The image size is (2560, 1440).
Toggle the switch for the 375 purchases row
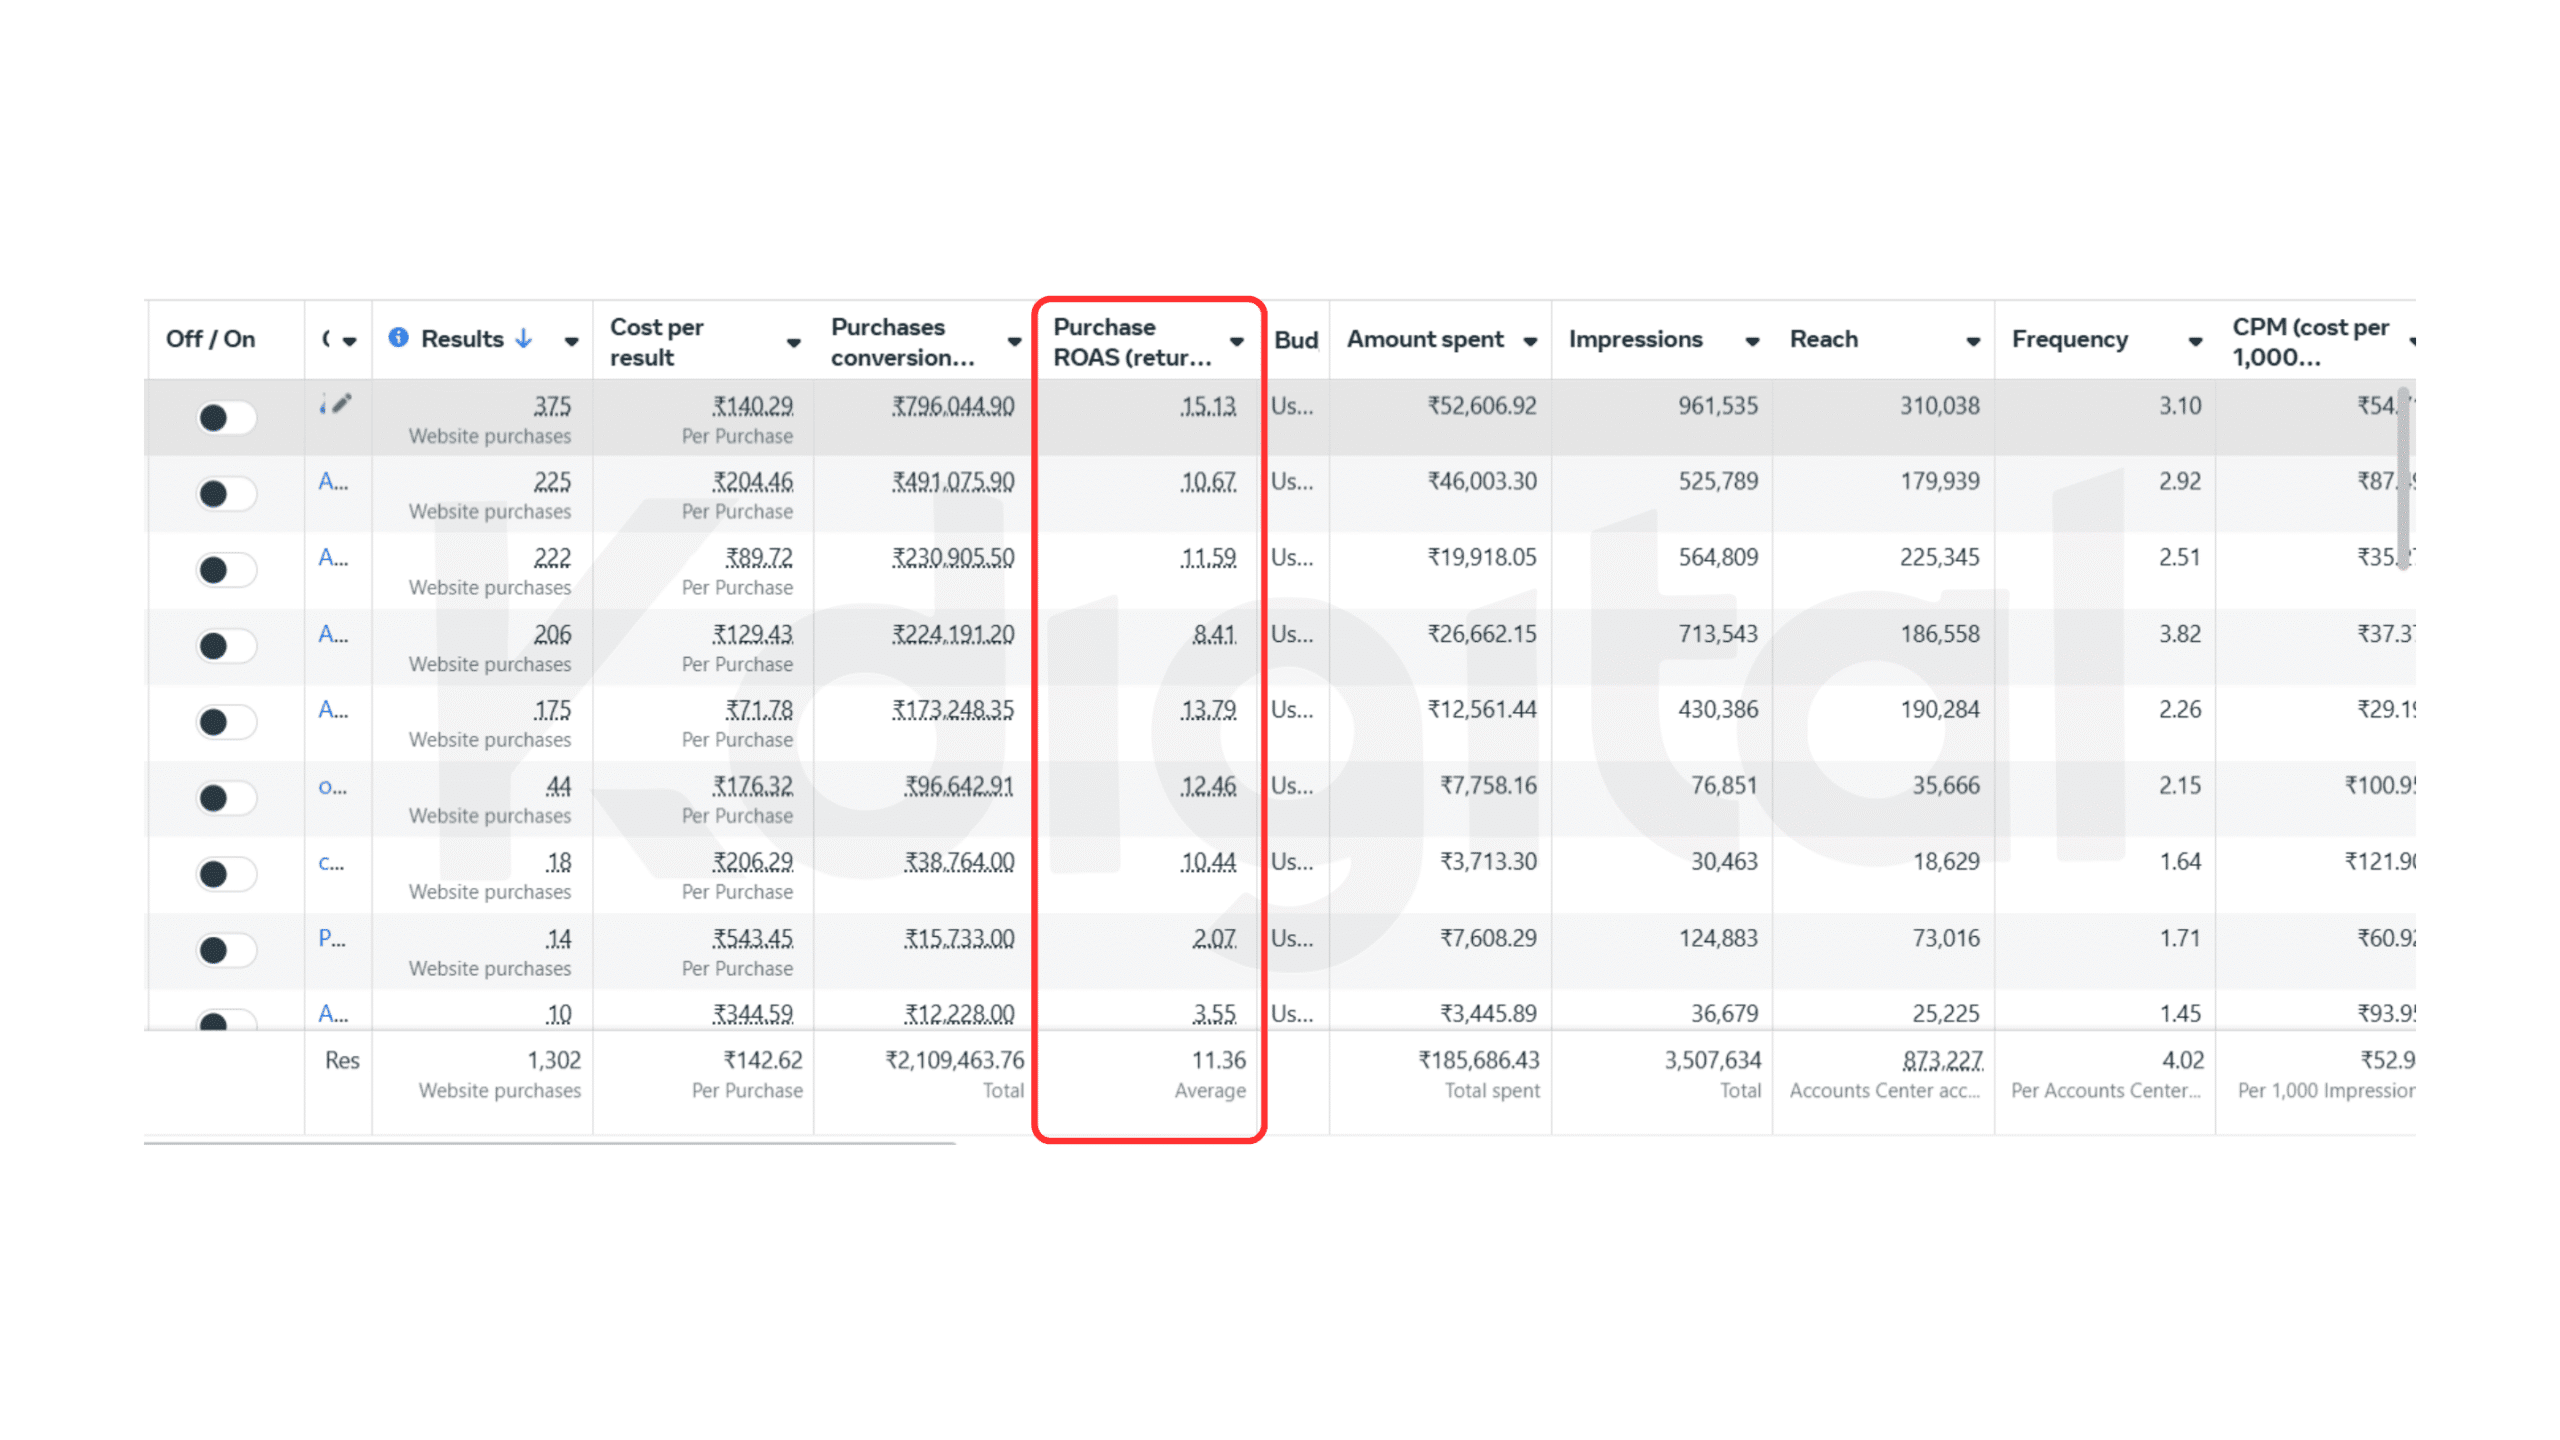pyautogui.click(x=226, y=417)
